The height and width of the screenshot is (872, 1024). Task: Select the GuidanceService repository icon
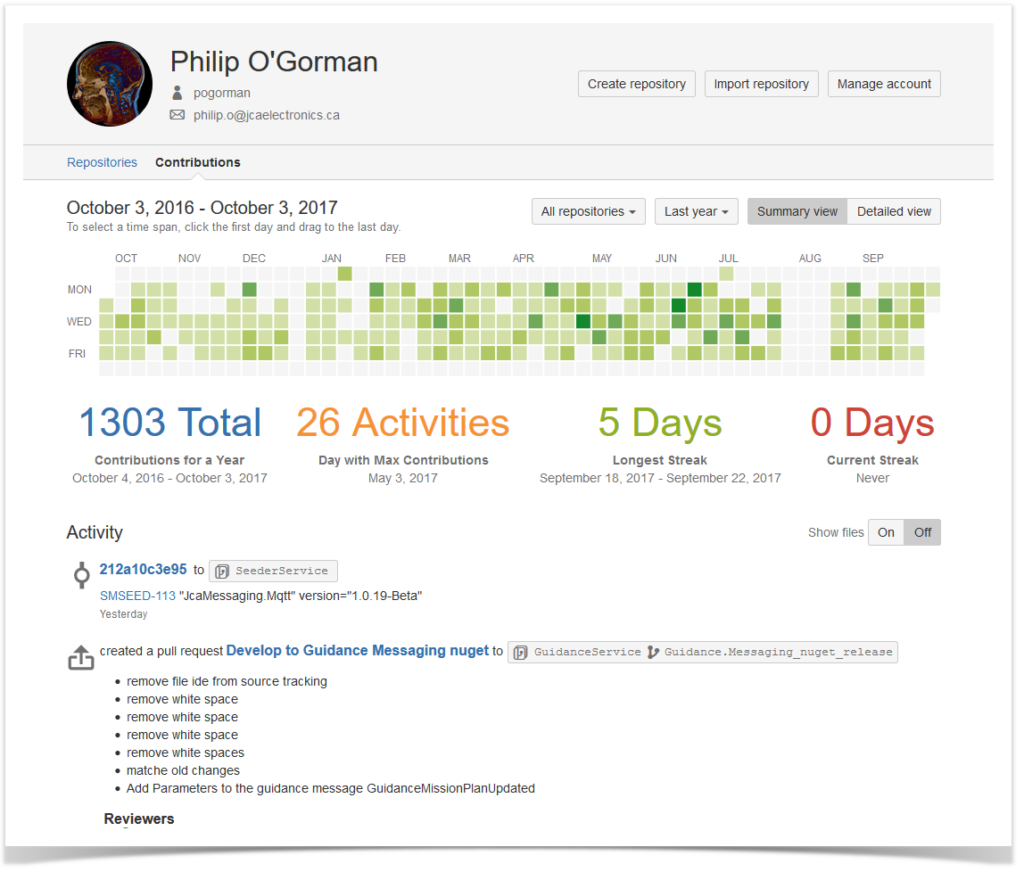click(x=521, y=651)
